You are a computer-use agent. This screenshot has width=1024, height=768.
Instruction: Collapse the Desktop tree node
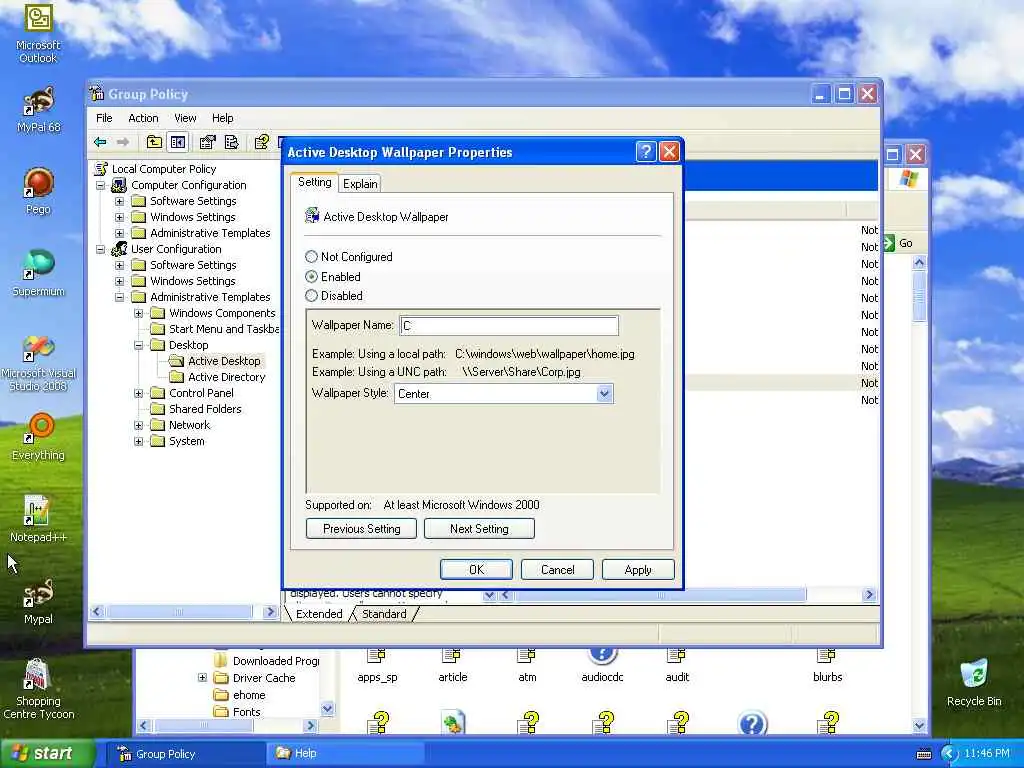pos(138,345)
